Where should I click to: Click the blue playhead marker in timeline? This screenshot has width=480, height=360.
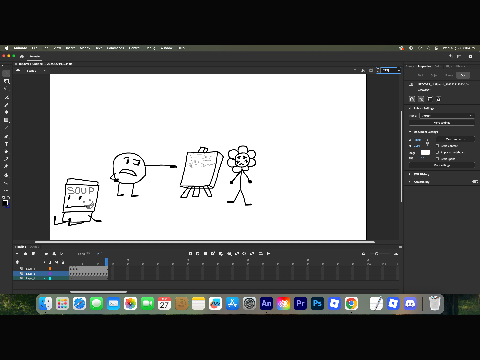tap(107, 262)
